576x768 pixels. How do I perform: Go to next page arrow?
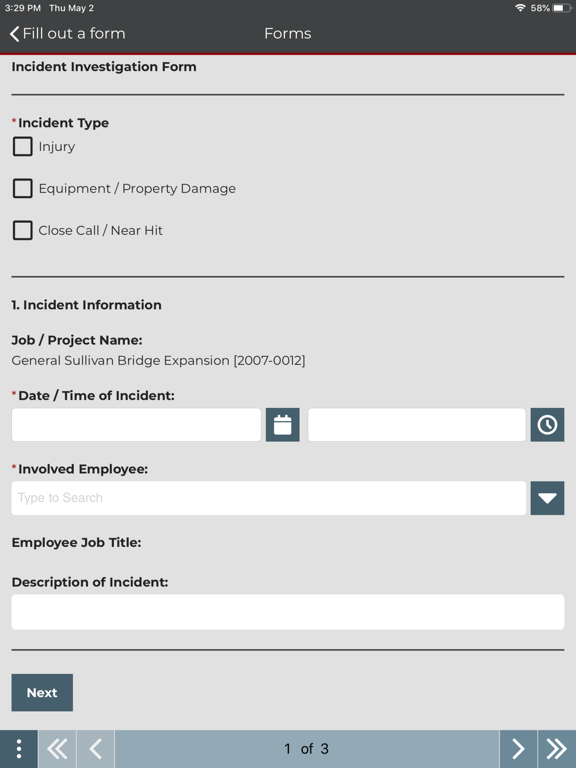coord(518,749)
